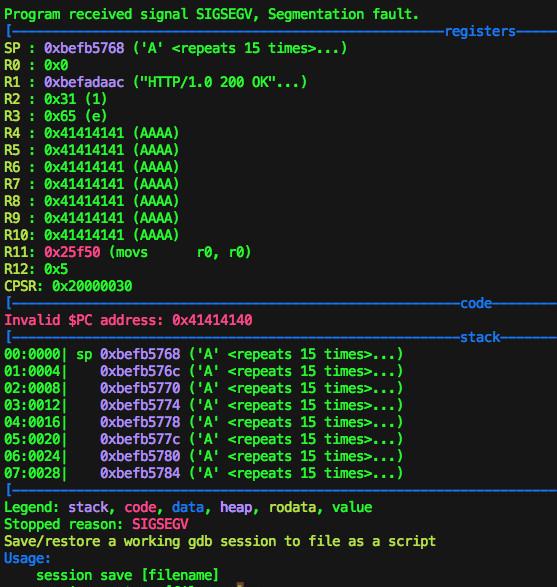Click stack address 0xbefb5778

(140, 422)
